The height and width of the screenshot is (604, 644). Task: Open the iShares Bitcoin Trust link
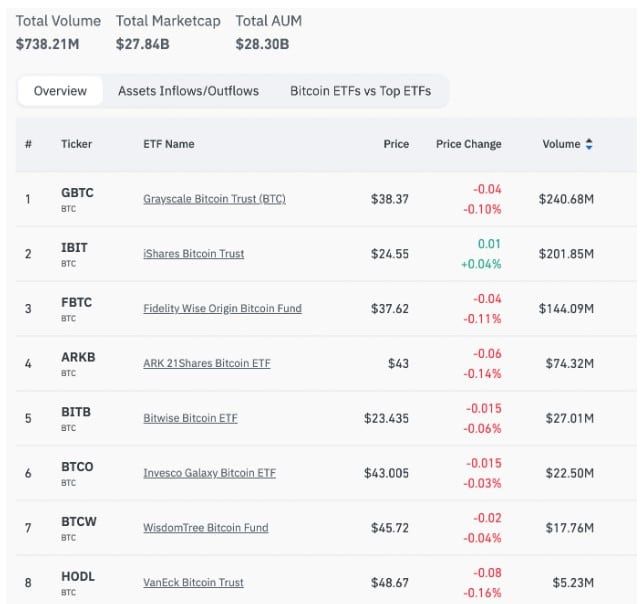[193, 254]
